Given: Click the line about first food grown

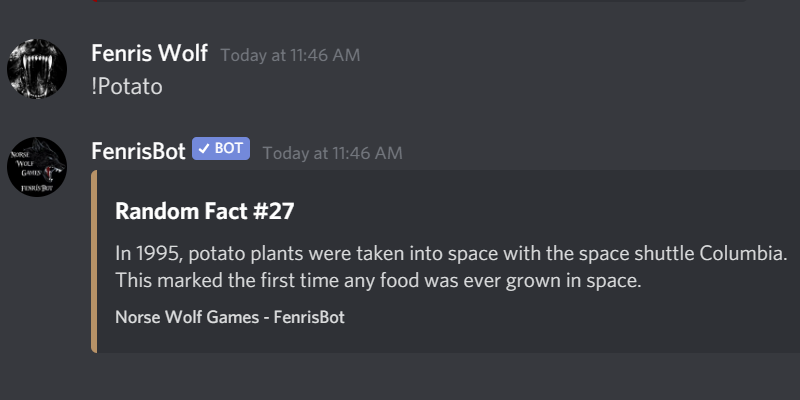Looking at the screenshot, I should (378, 281).
